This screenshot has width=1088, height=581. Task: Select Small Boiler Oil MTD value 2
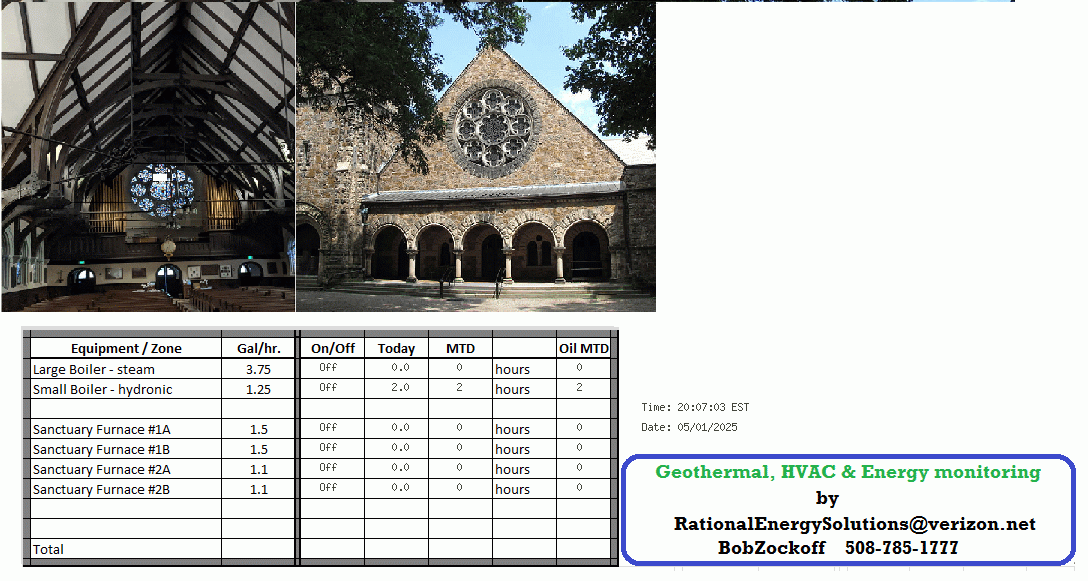[579, 387]
